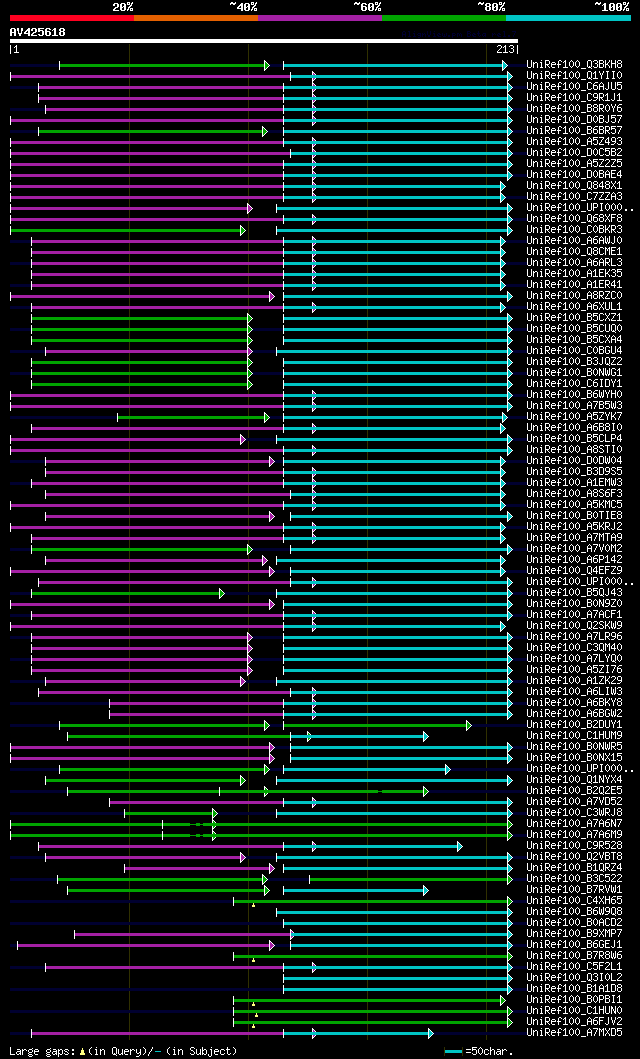This screenshot has height=1059, width=640.
Task: Select subject label UniRef100_A7A6N7
Action: [575, 823]
